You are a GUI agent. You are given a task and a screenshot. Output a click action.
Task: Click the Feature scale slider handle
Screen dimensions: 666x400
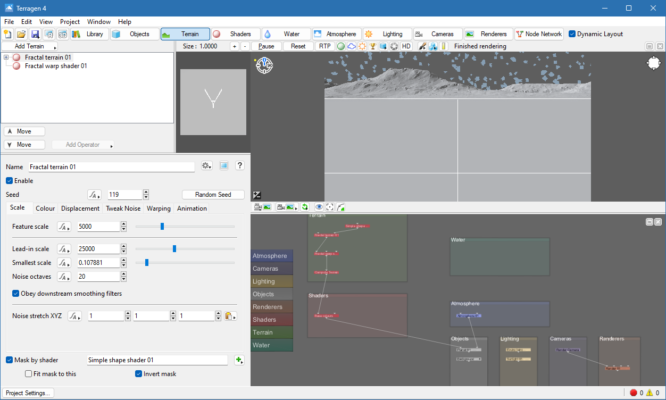tap(162, 227)
